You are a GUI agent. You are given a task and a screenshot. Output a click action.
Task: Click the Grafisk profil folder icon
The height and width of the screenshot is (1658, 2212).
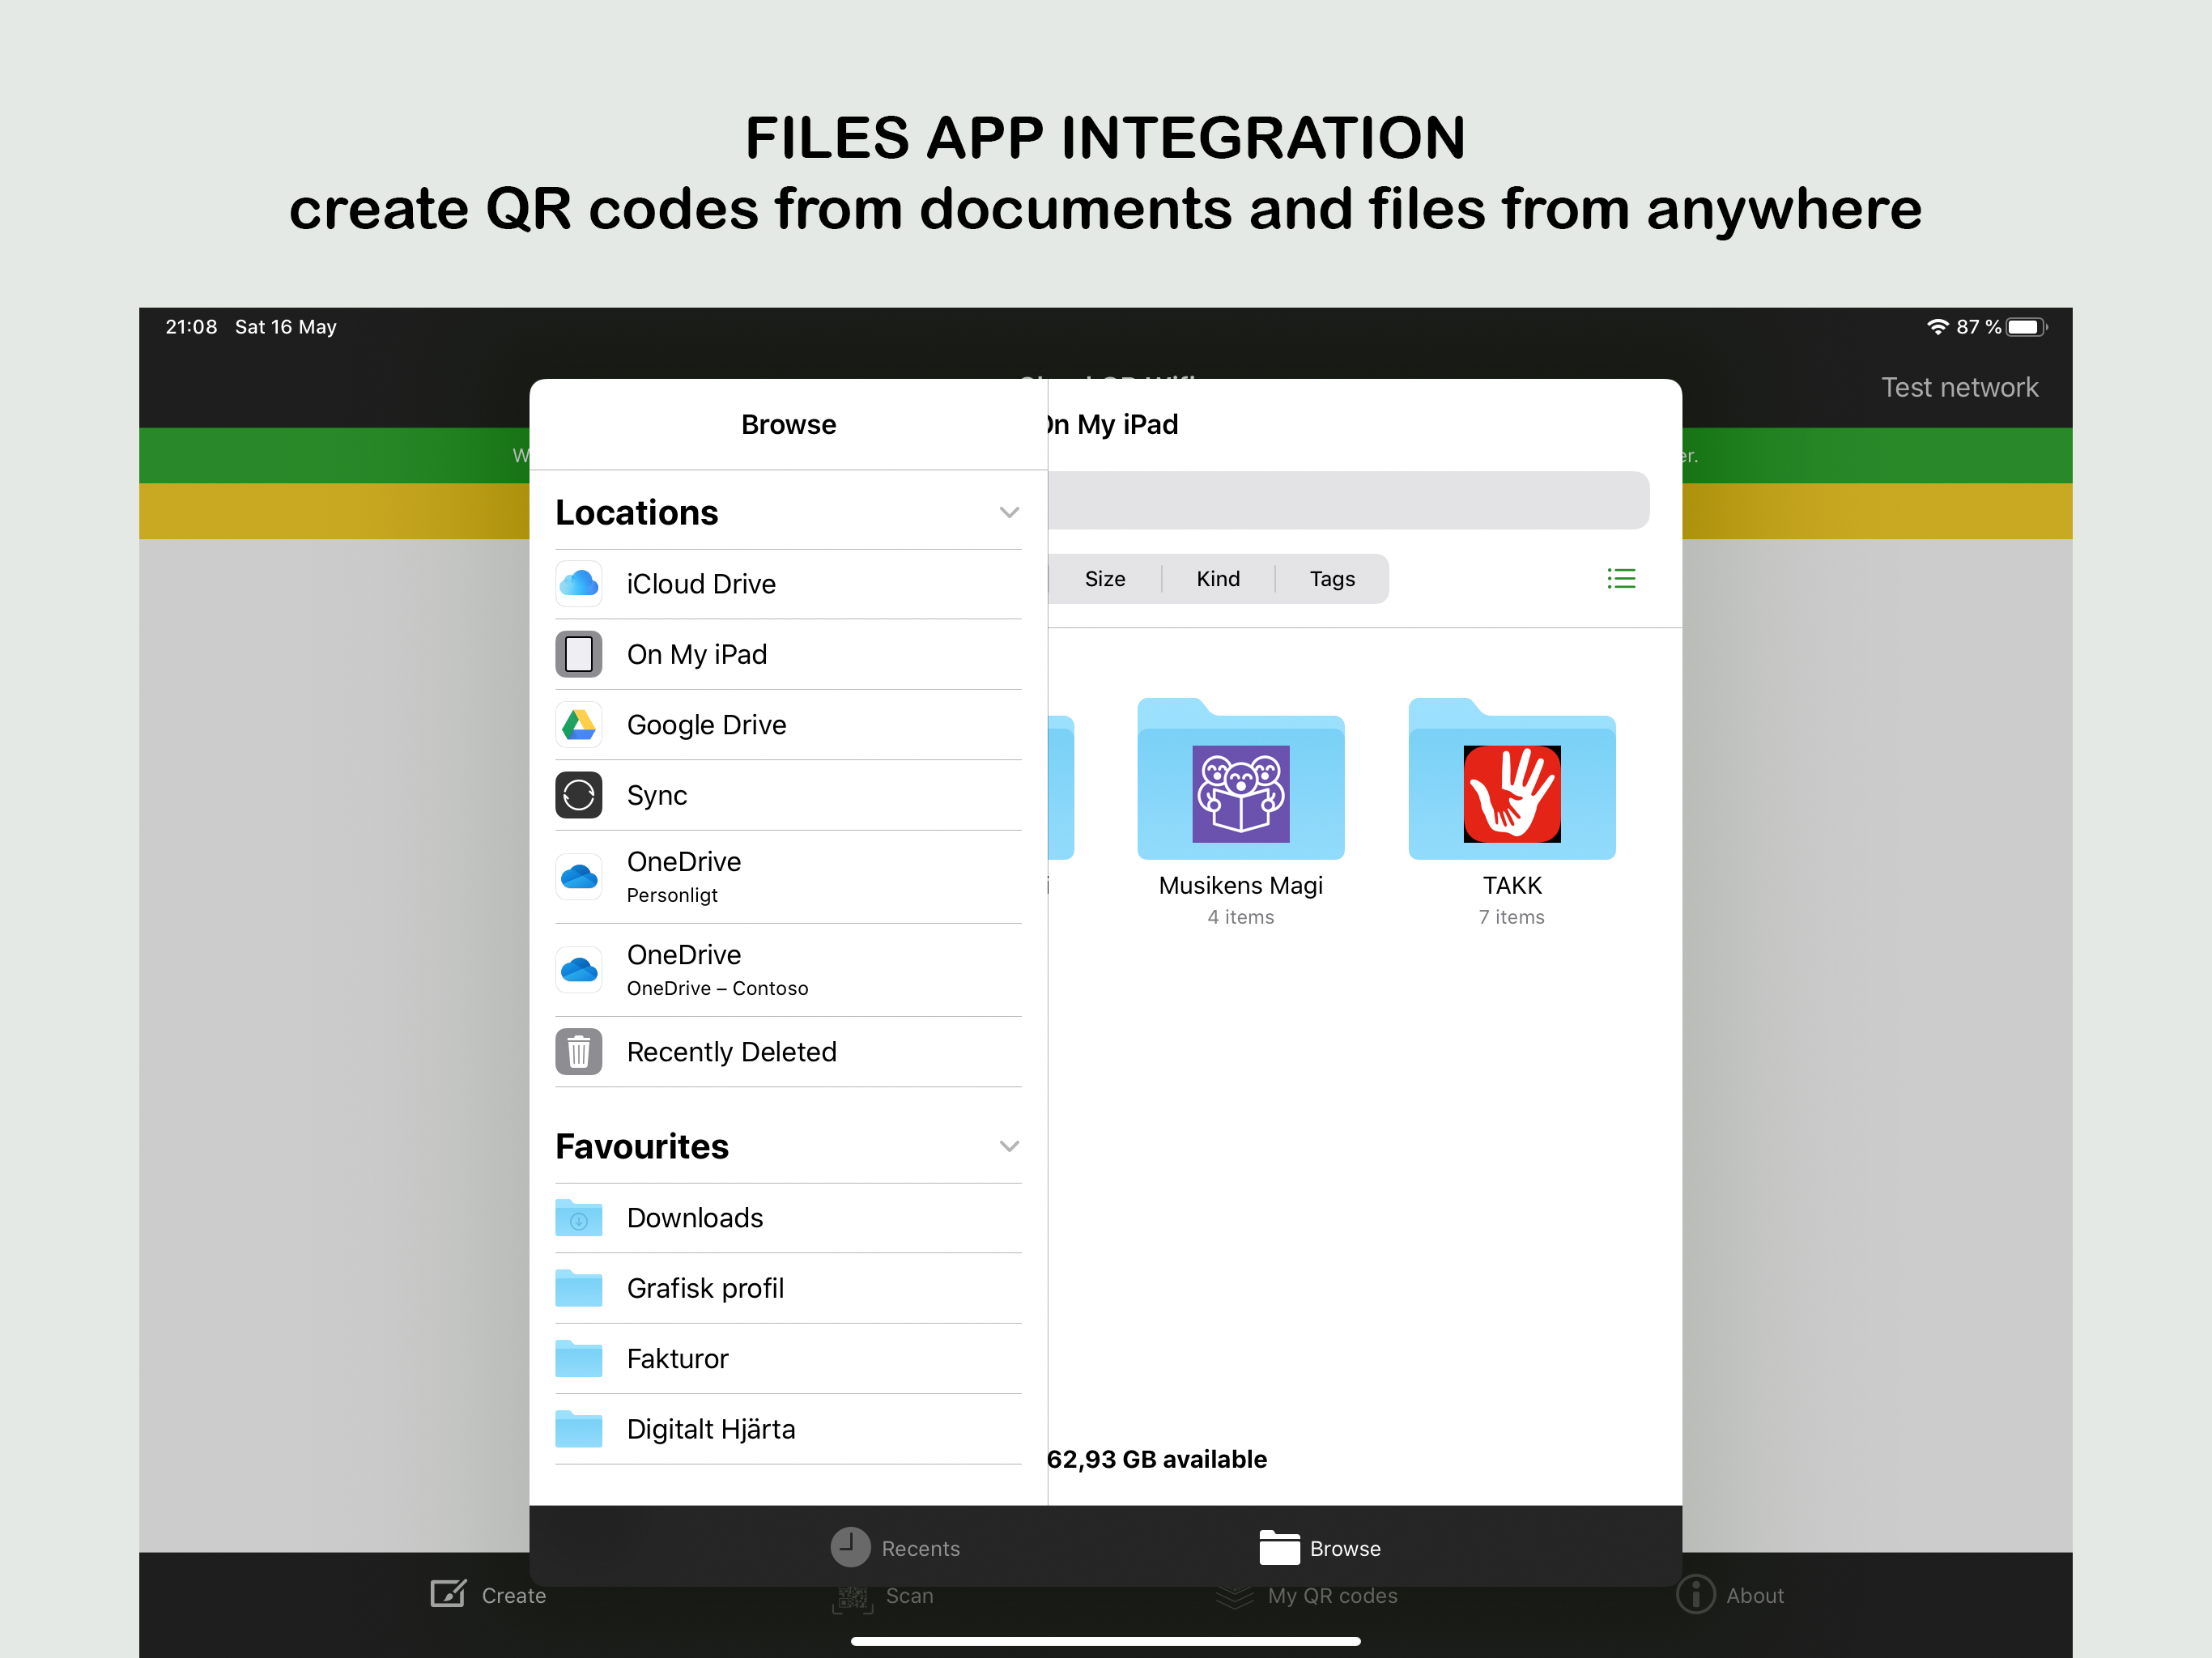[578, 1288]
